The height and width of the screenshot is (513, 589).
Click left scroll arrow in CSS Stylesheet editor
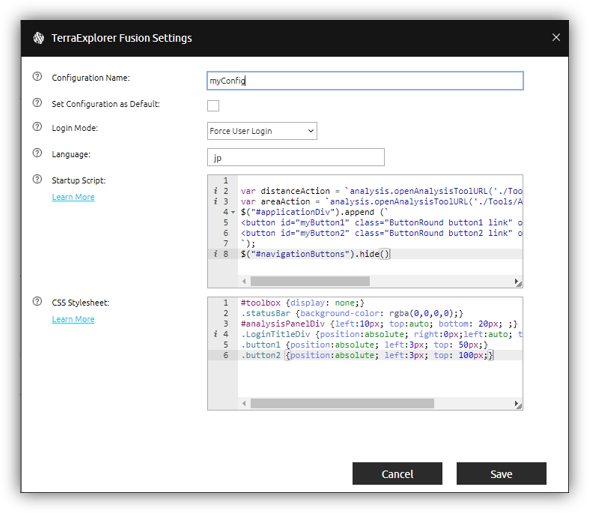point(244,404)
